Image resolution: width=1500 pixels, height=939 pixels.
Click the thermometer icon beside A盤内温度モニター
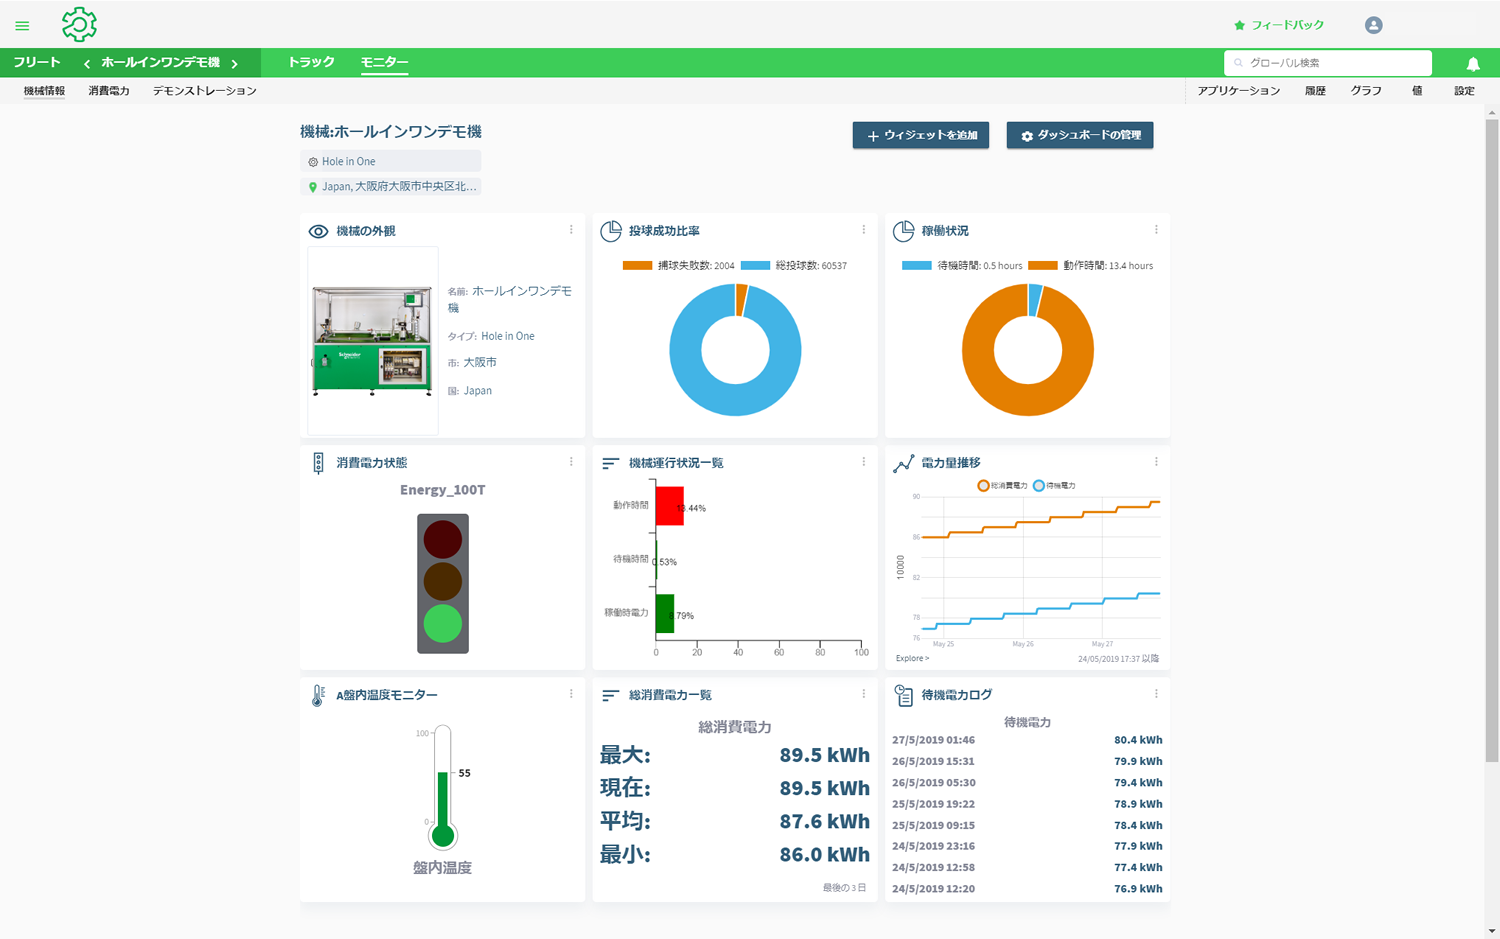click(x=318, y=695)
